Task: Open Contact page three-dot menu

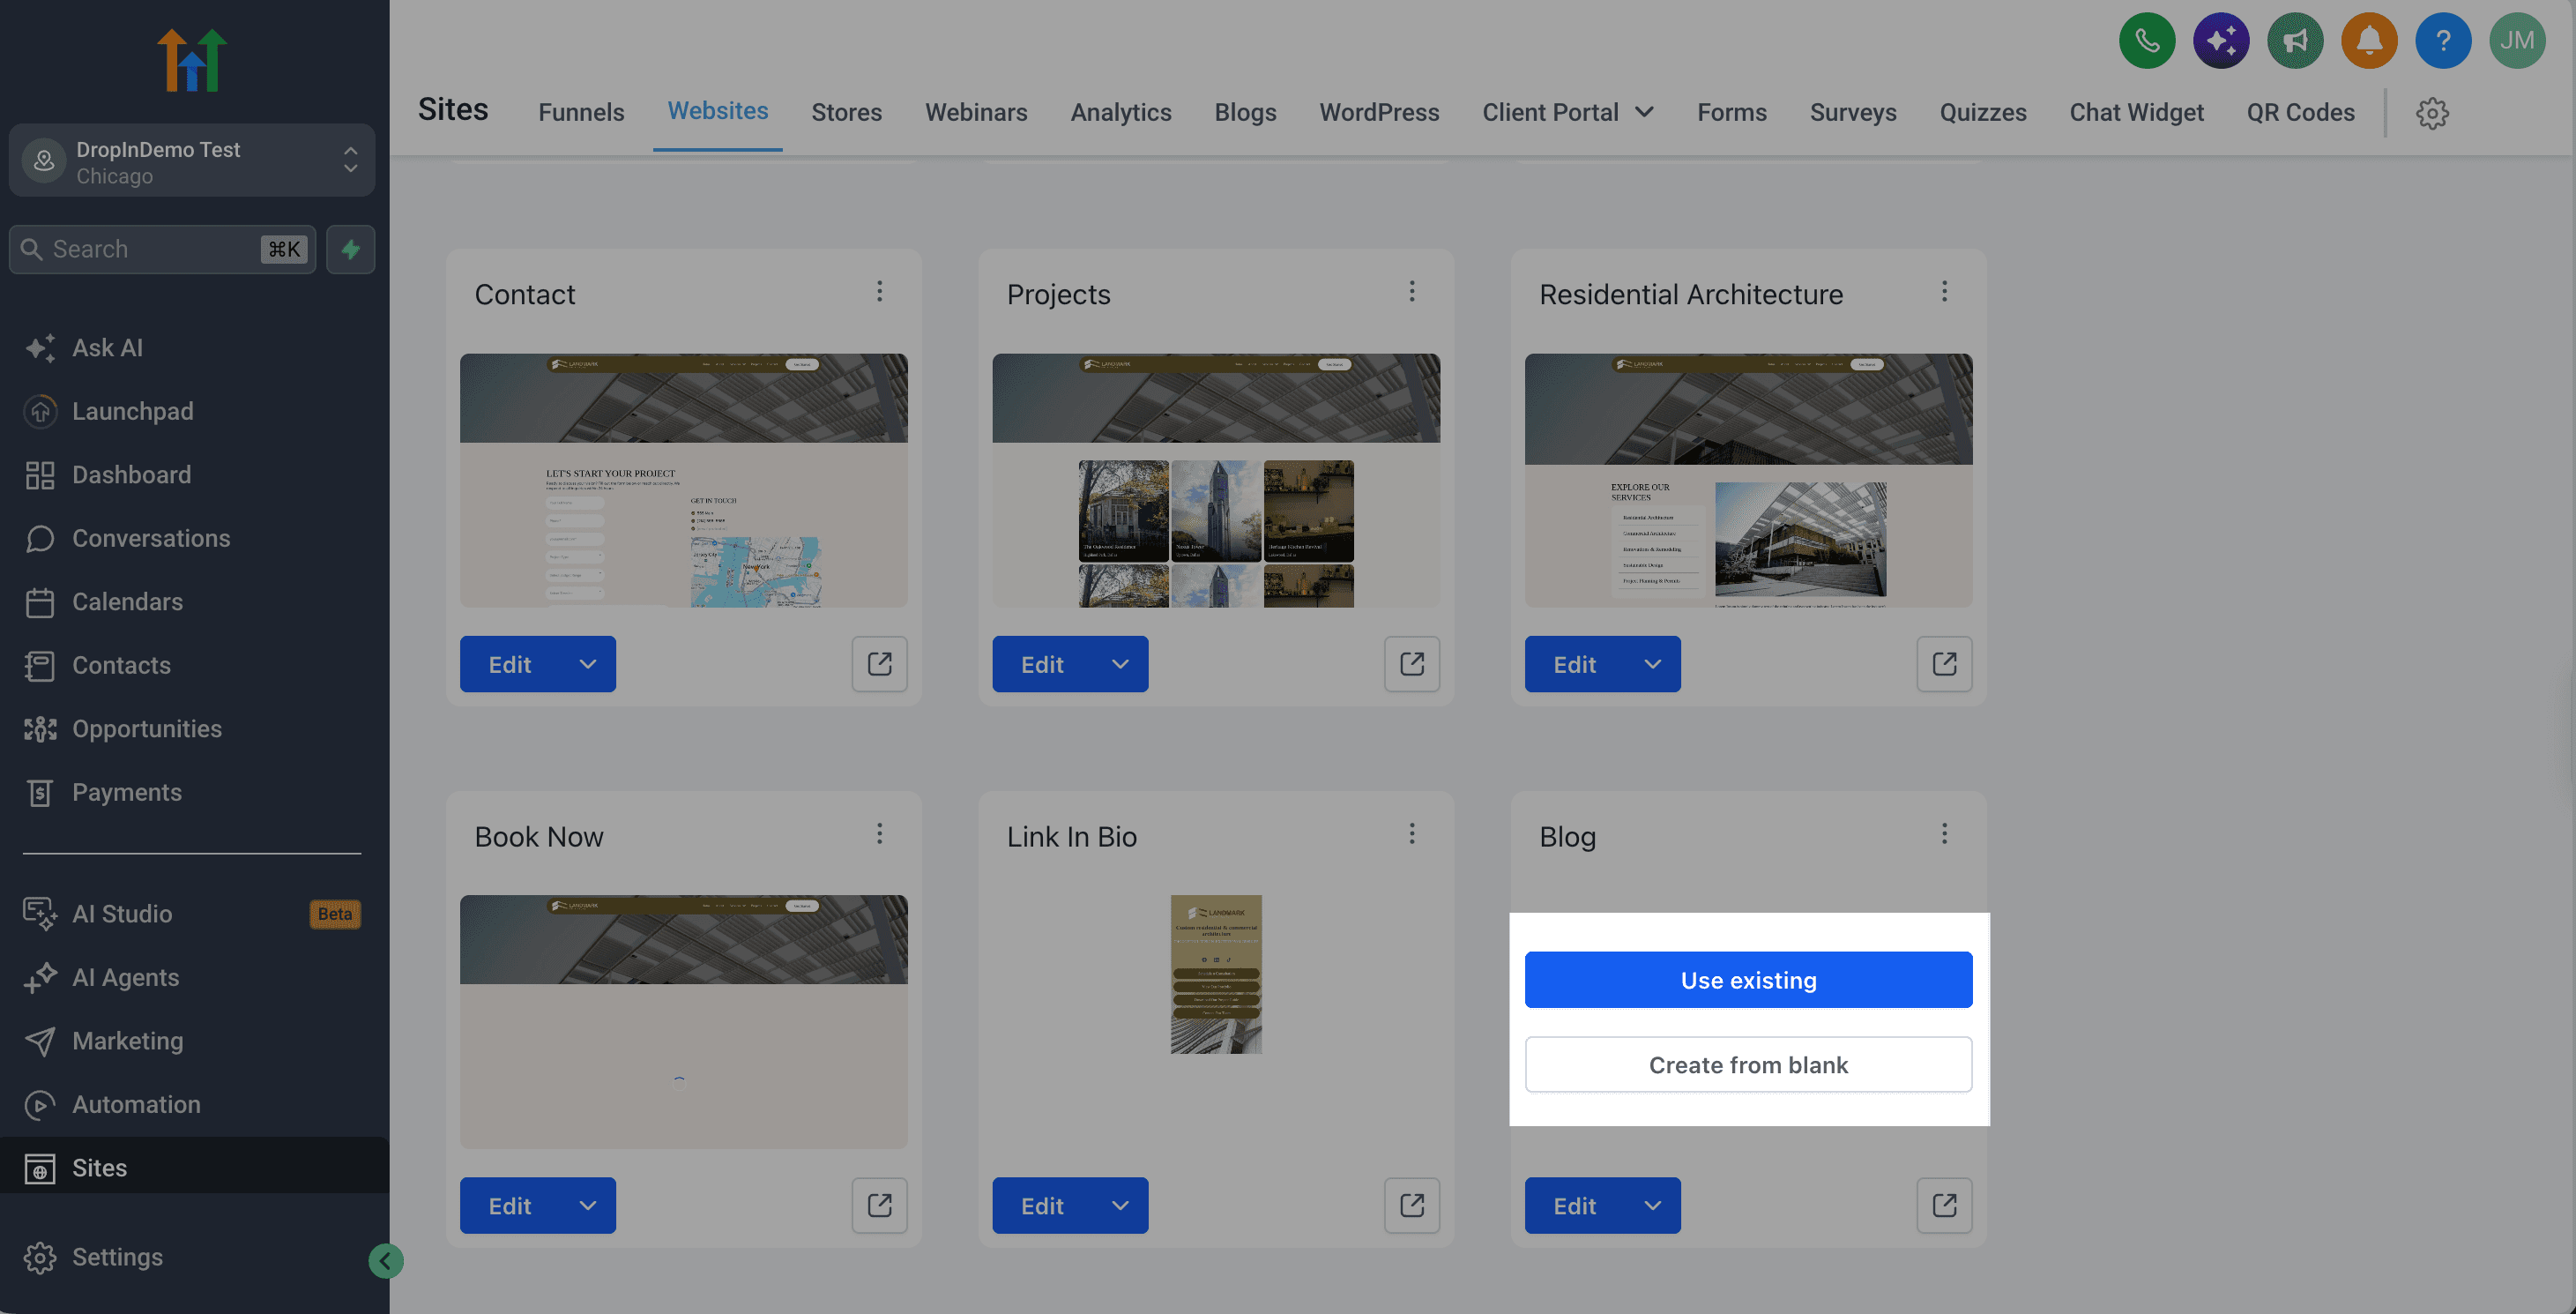Action: [880, 291]
